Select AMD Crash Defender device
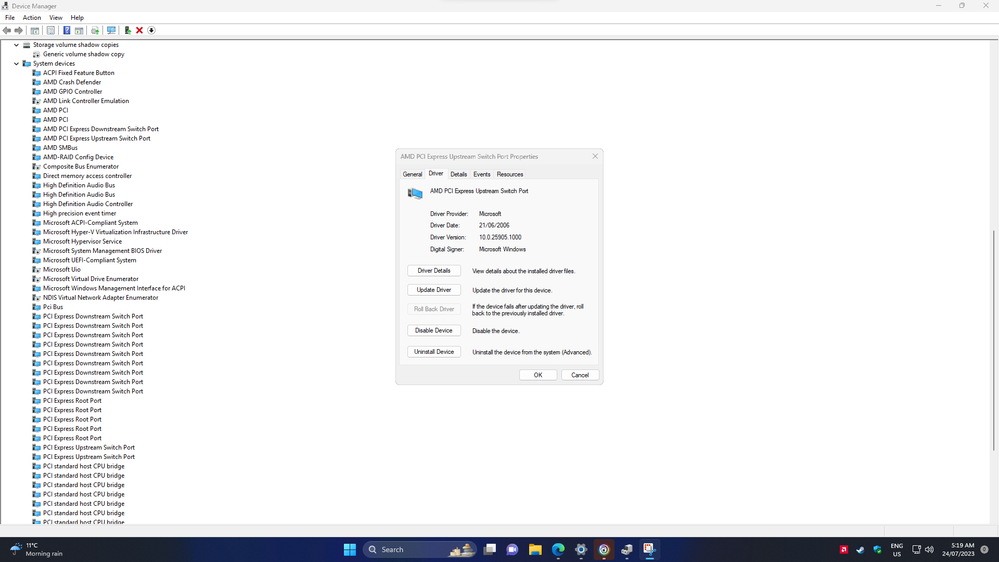Image resolution: width=999 pixels, height=562 pixels. coord(72,82)
